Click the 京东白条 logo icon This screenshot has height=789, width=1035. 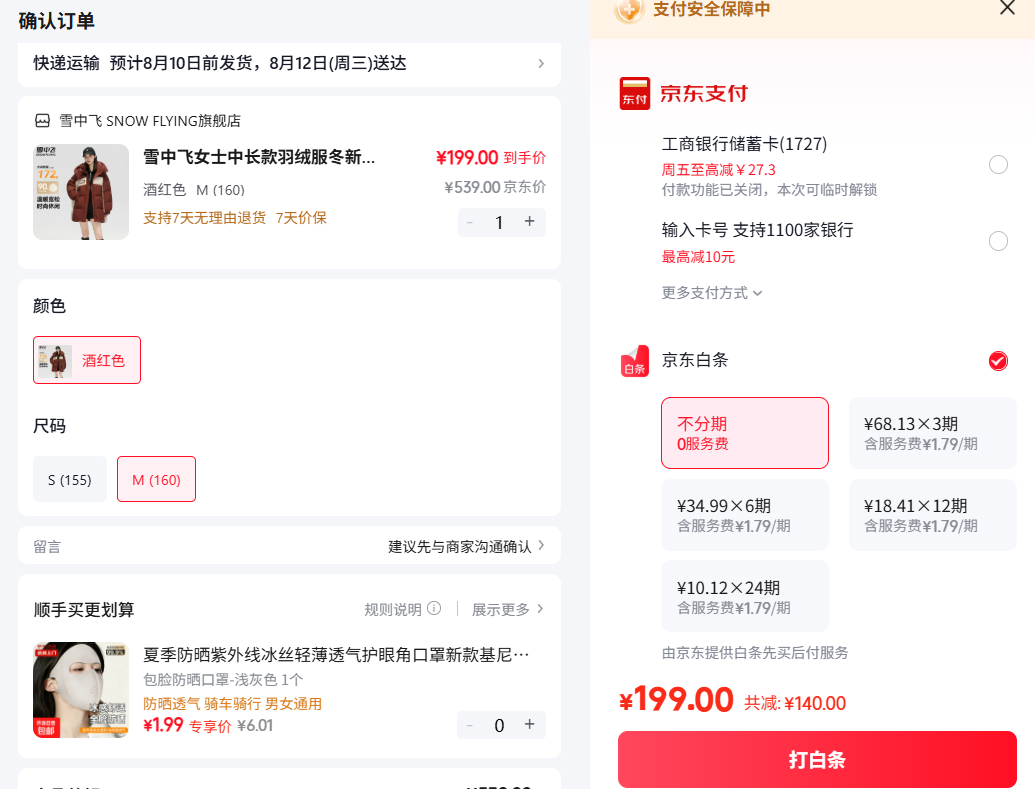point(634,360)
